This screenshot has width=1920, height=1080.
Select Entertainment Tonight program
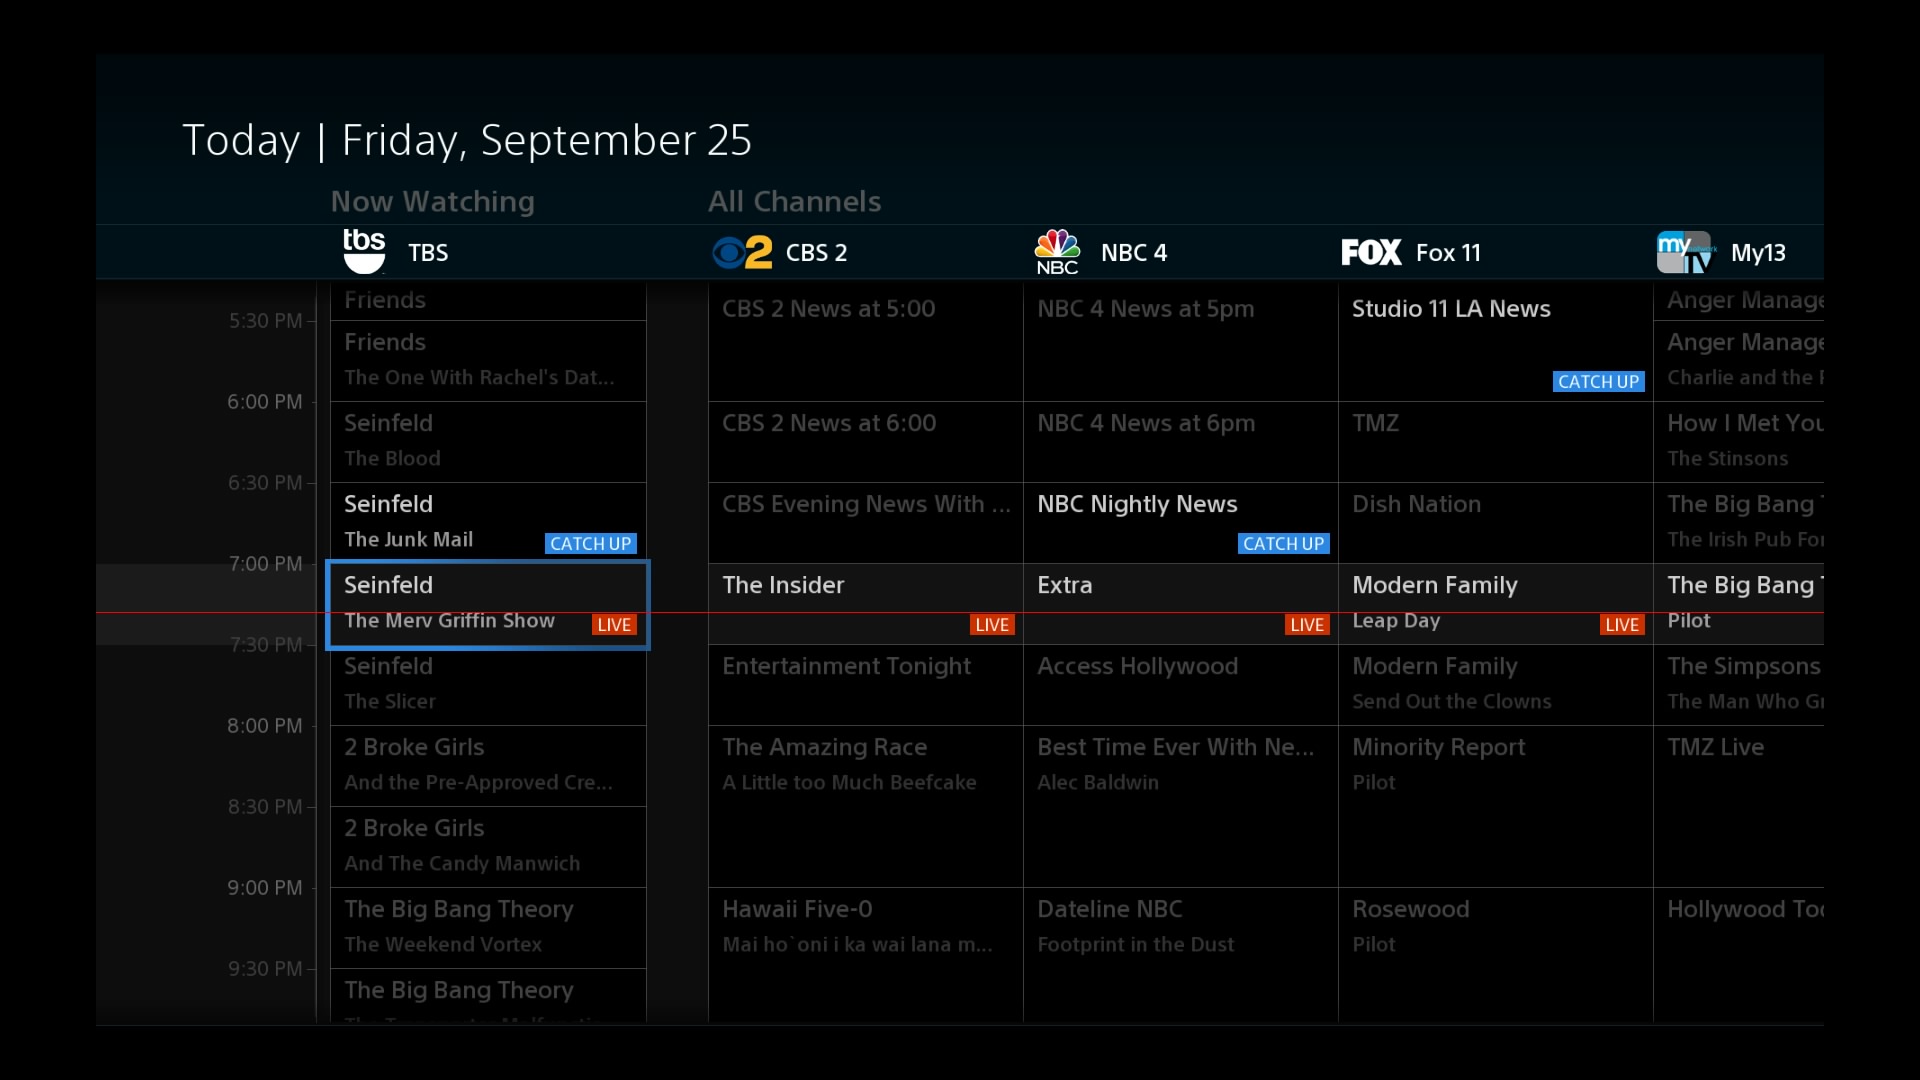(x=865, y=685)
